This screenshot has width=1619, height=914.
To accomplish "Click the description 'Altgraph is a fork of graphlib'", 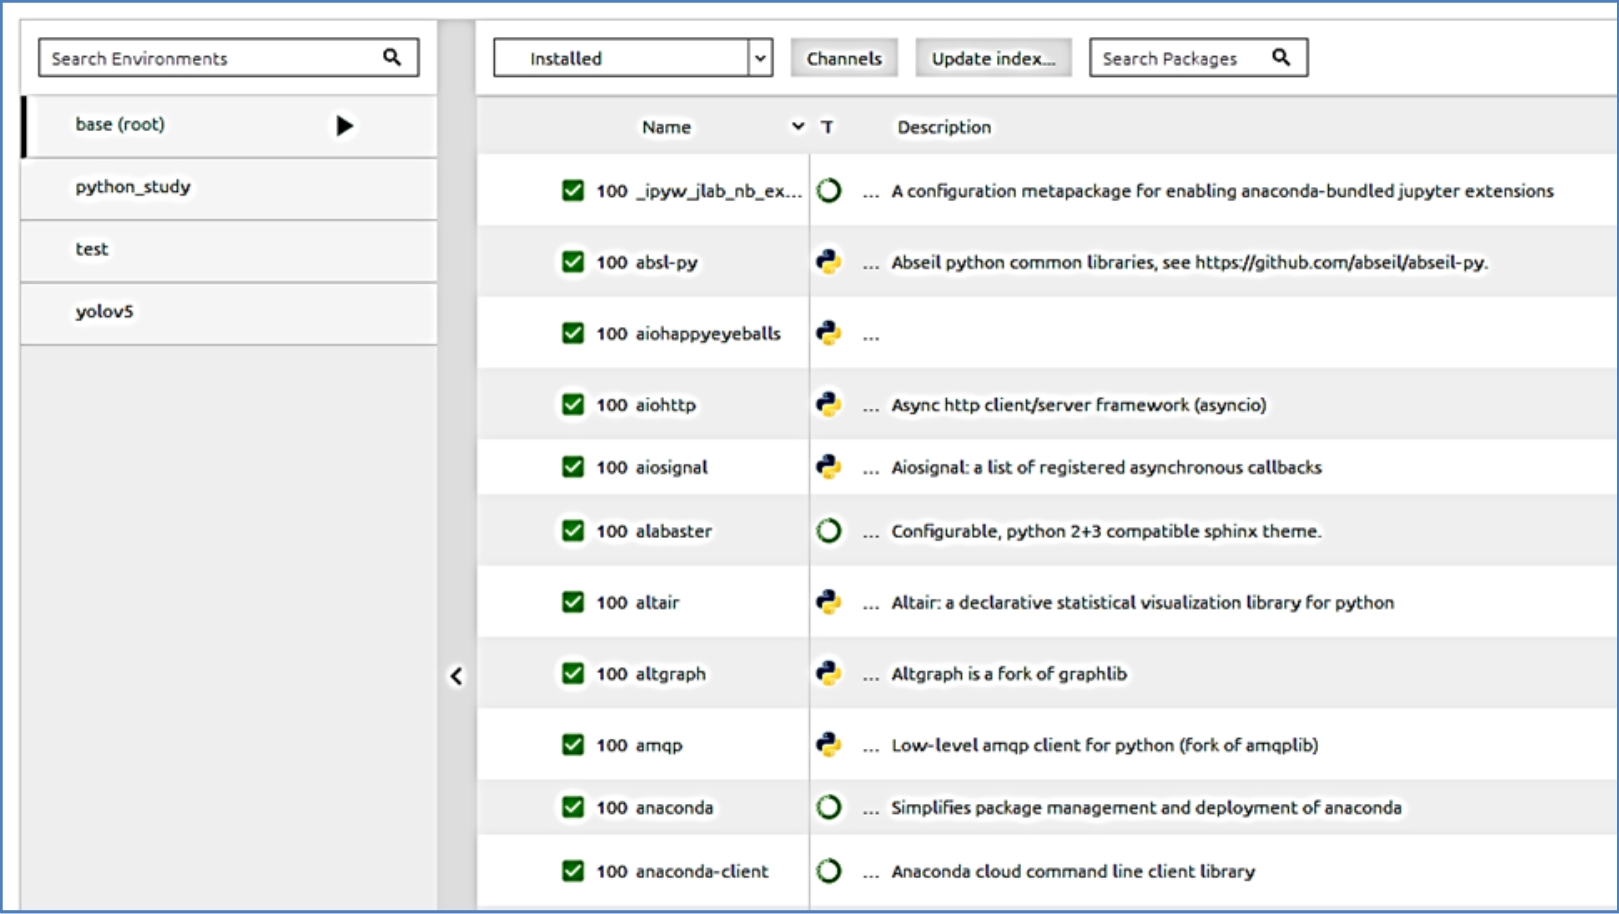I will [1009, 674].
